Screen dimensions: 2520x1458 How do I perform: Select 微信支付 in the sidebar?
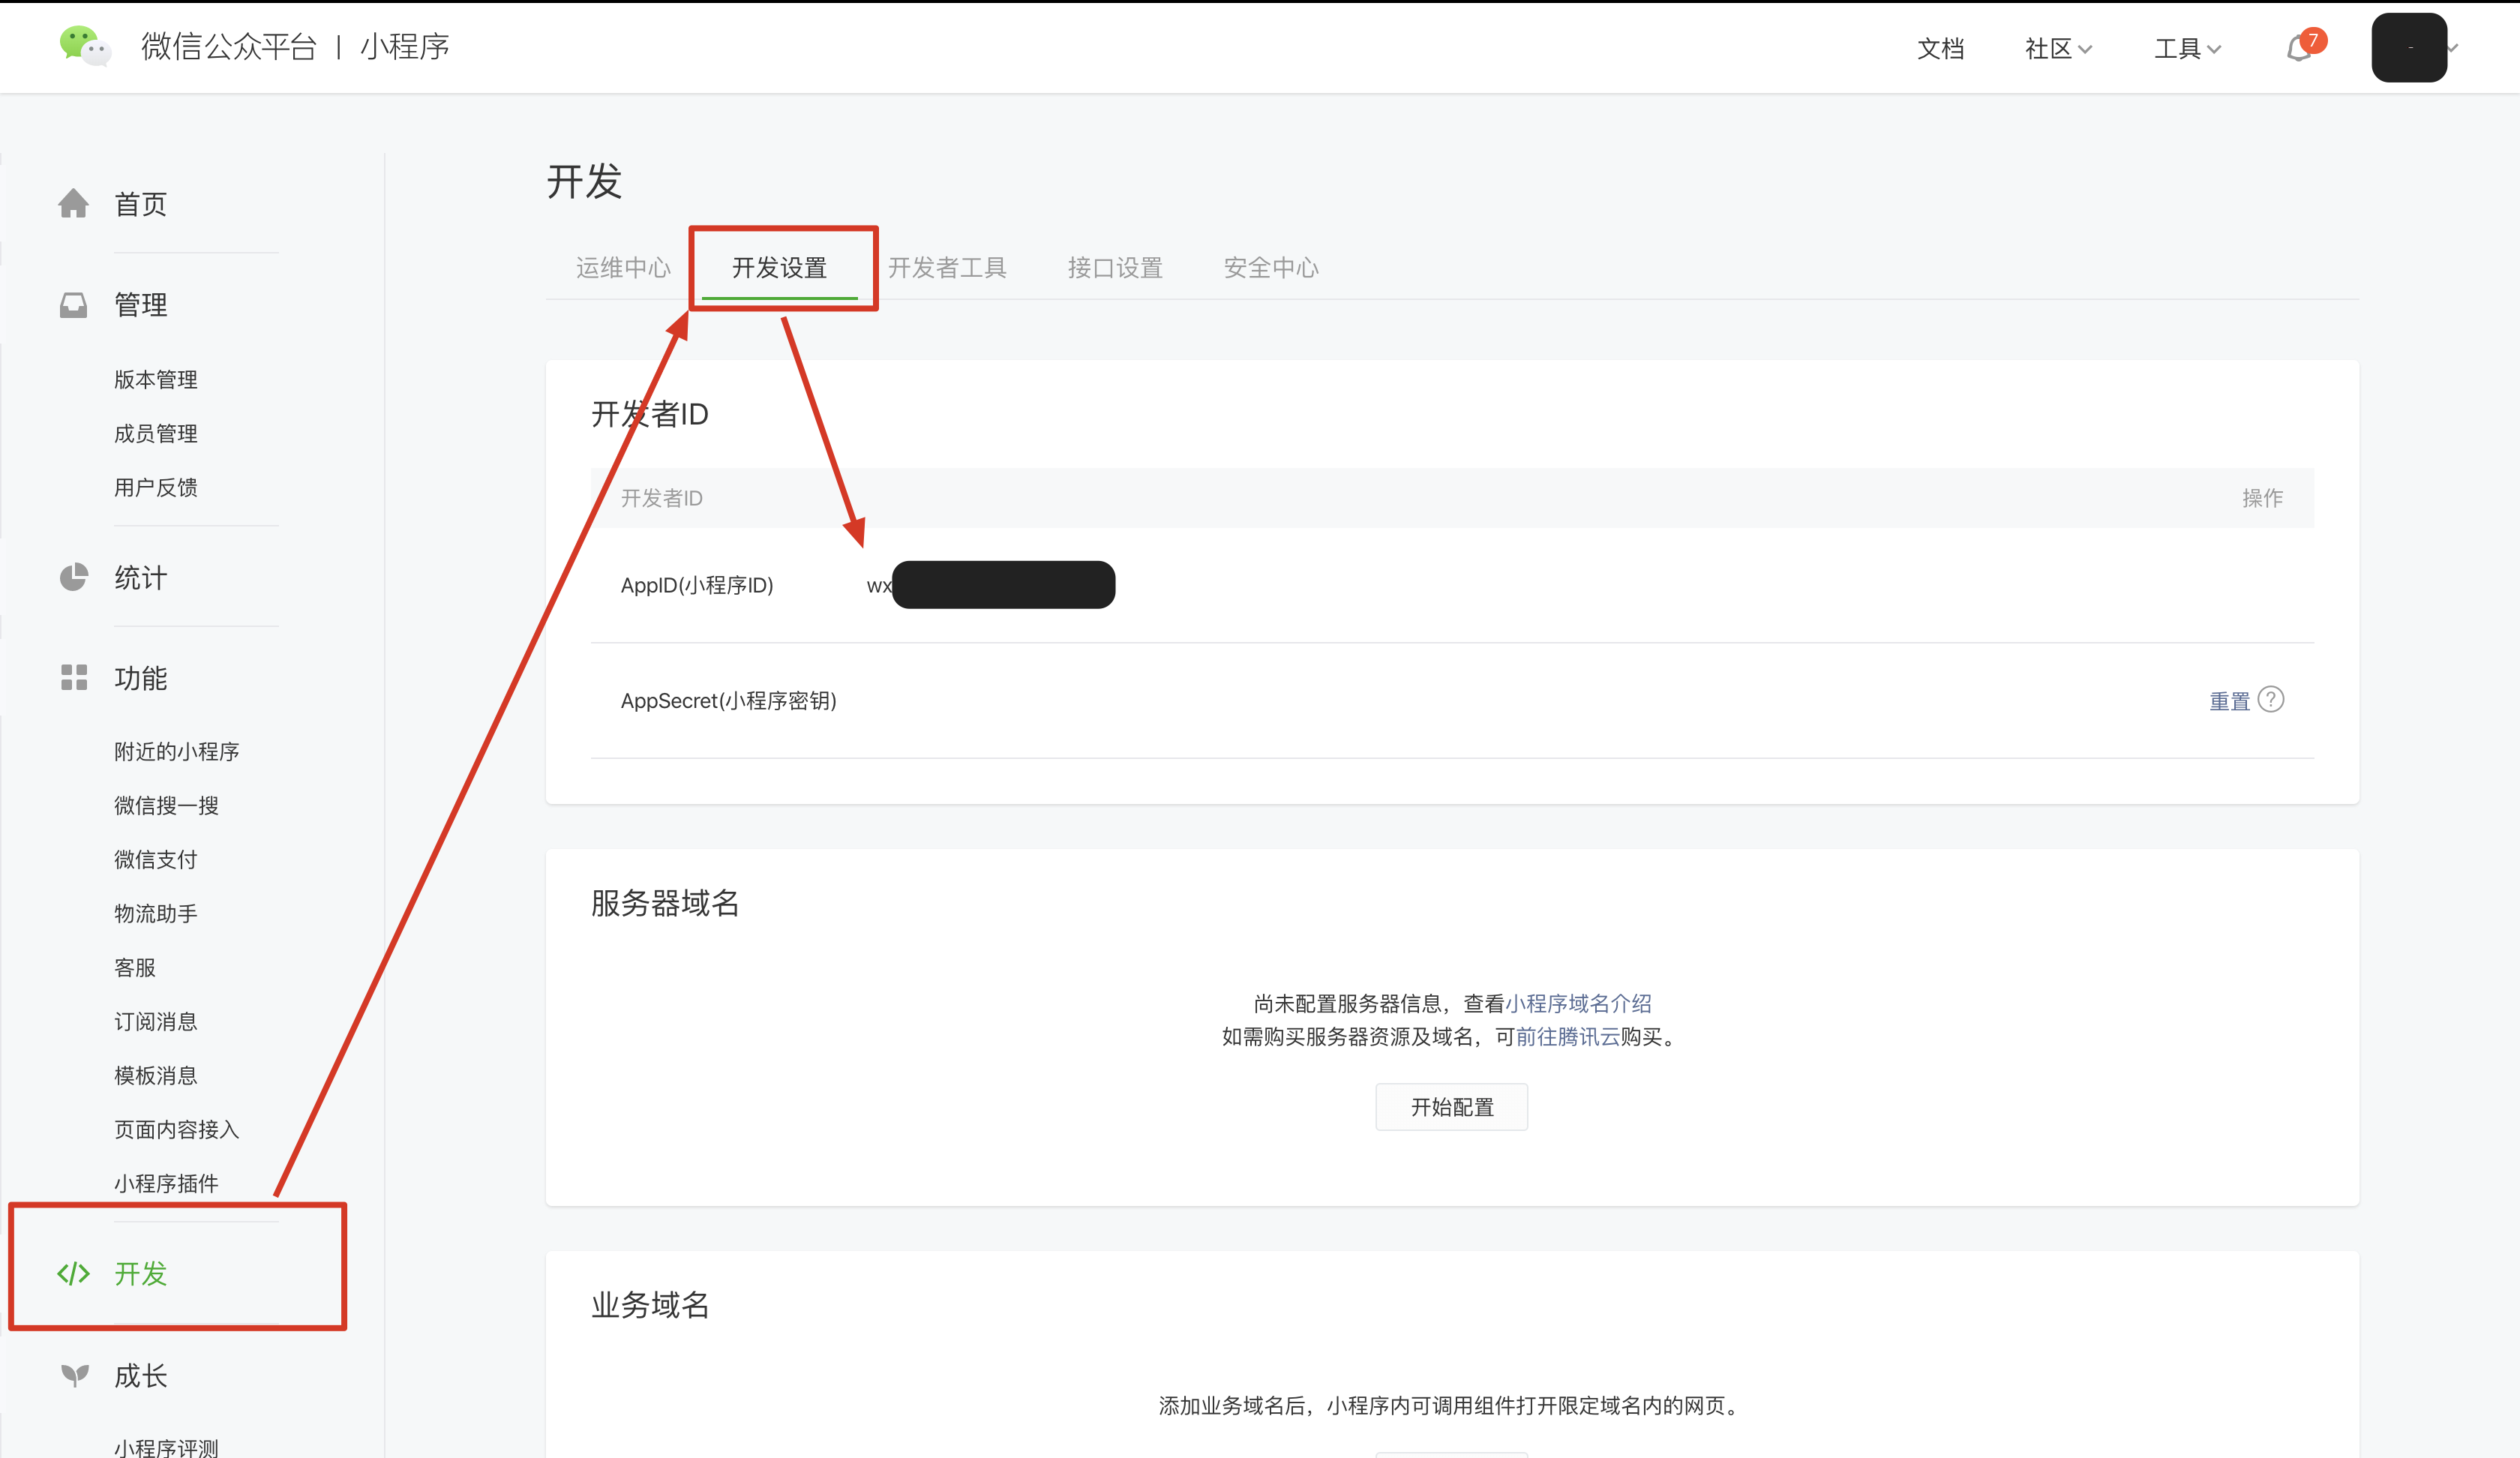click(155, 859)
